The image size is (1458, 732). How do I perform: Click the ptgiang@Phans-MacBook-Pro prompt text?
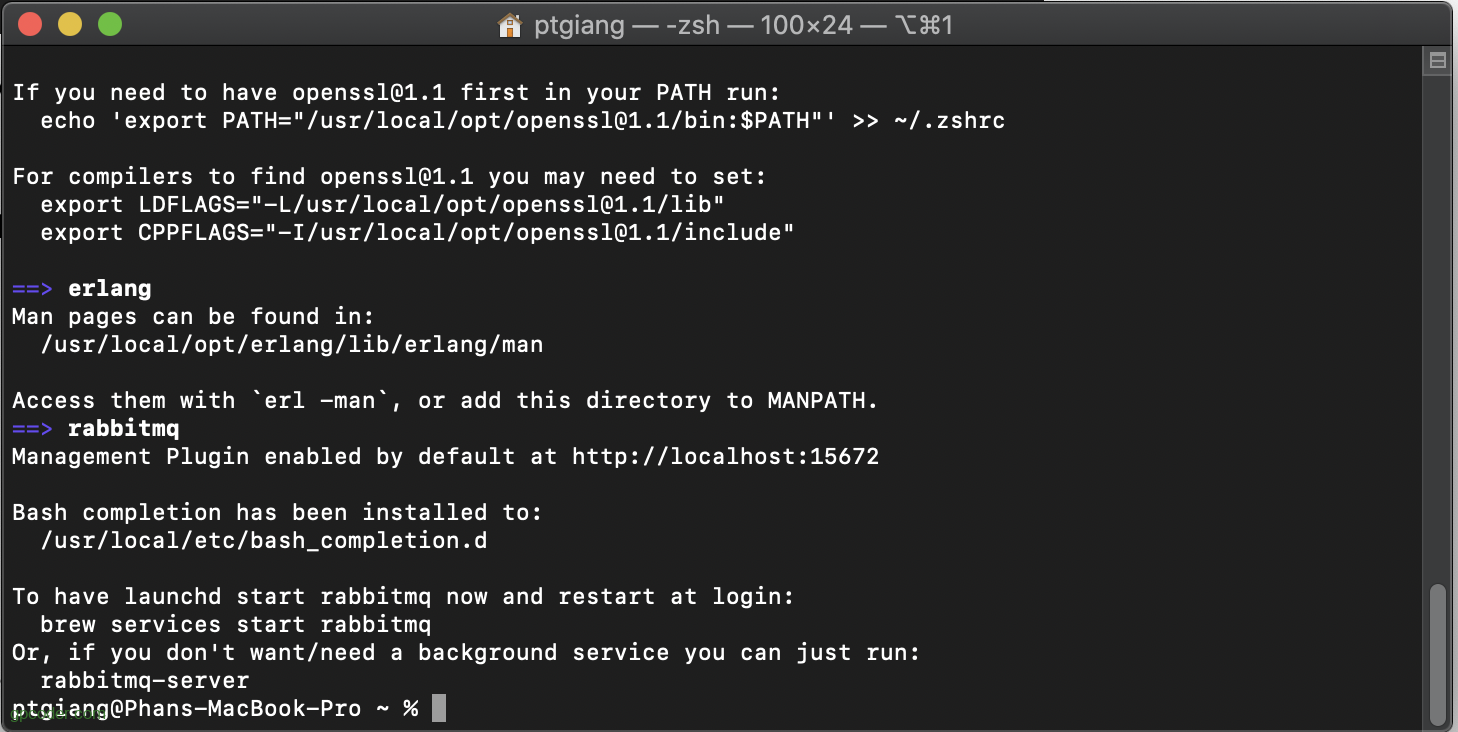coord(187,708)
